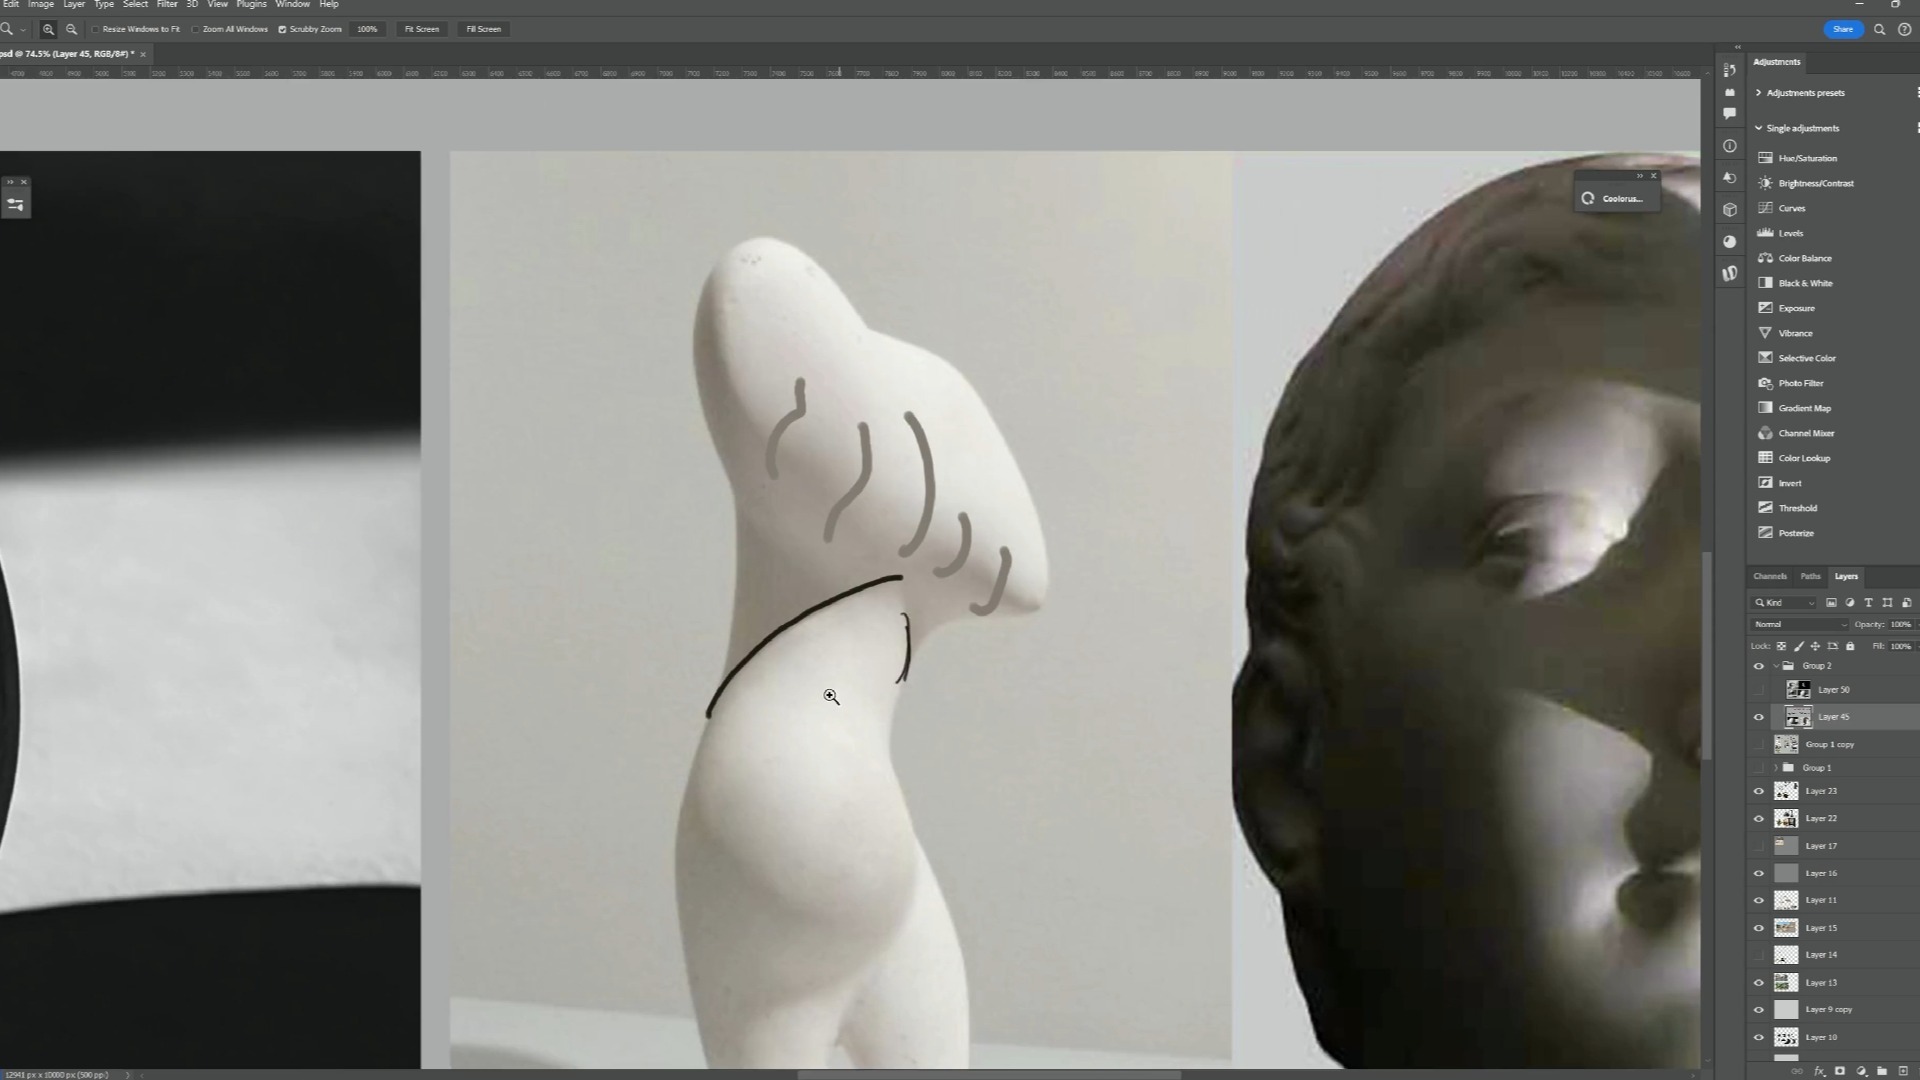Add layer style fx icon

click(1819, 1071)
